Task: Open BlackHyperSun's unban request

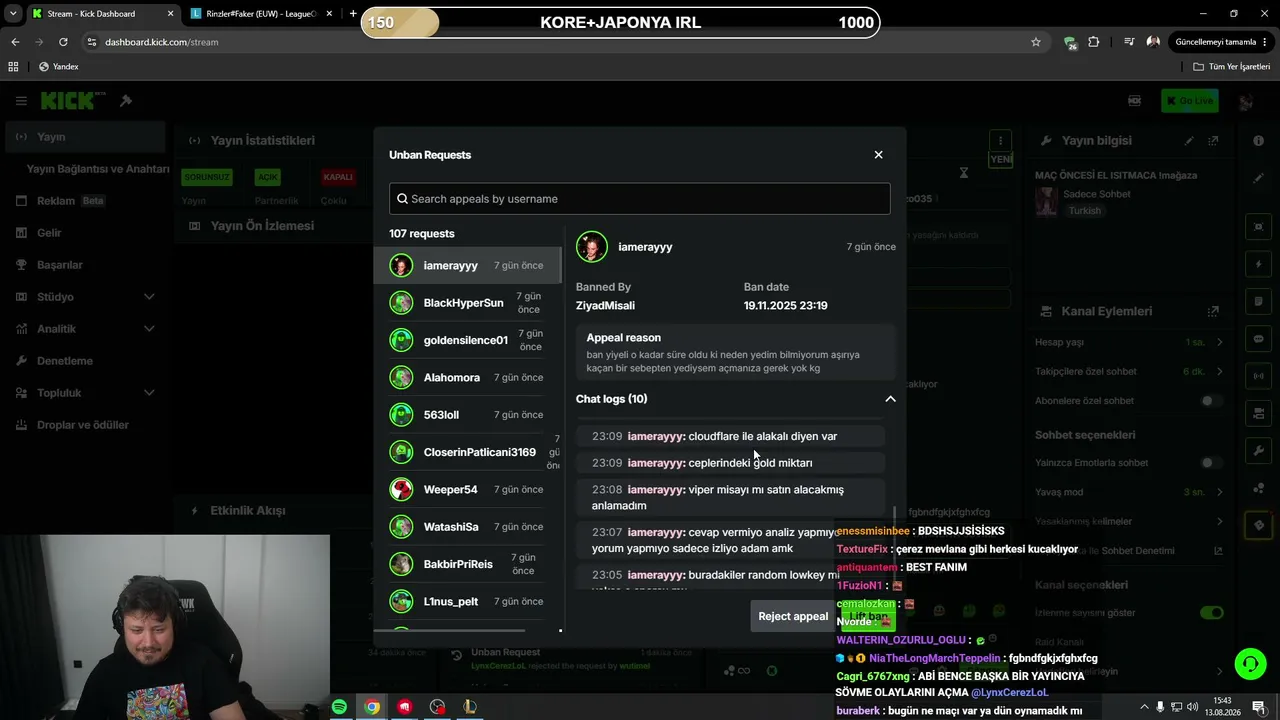Action: click(468, 302)
